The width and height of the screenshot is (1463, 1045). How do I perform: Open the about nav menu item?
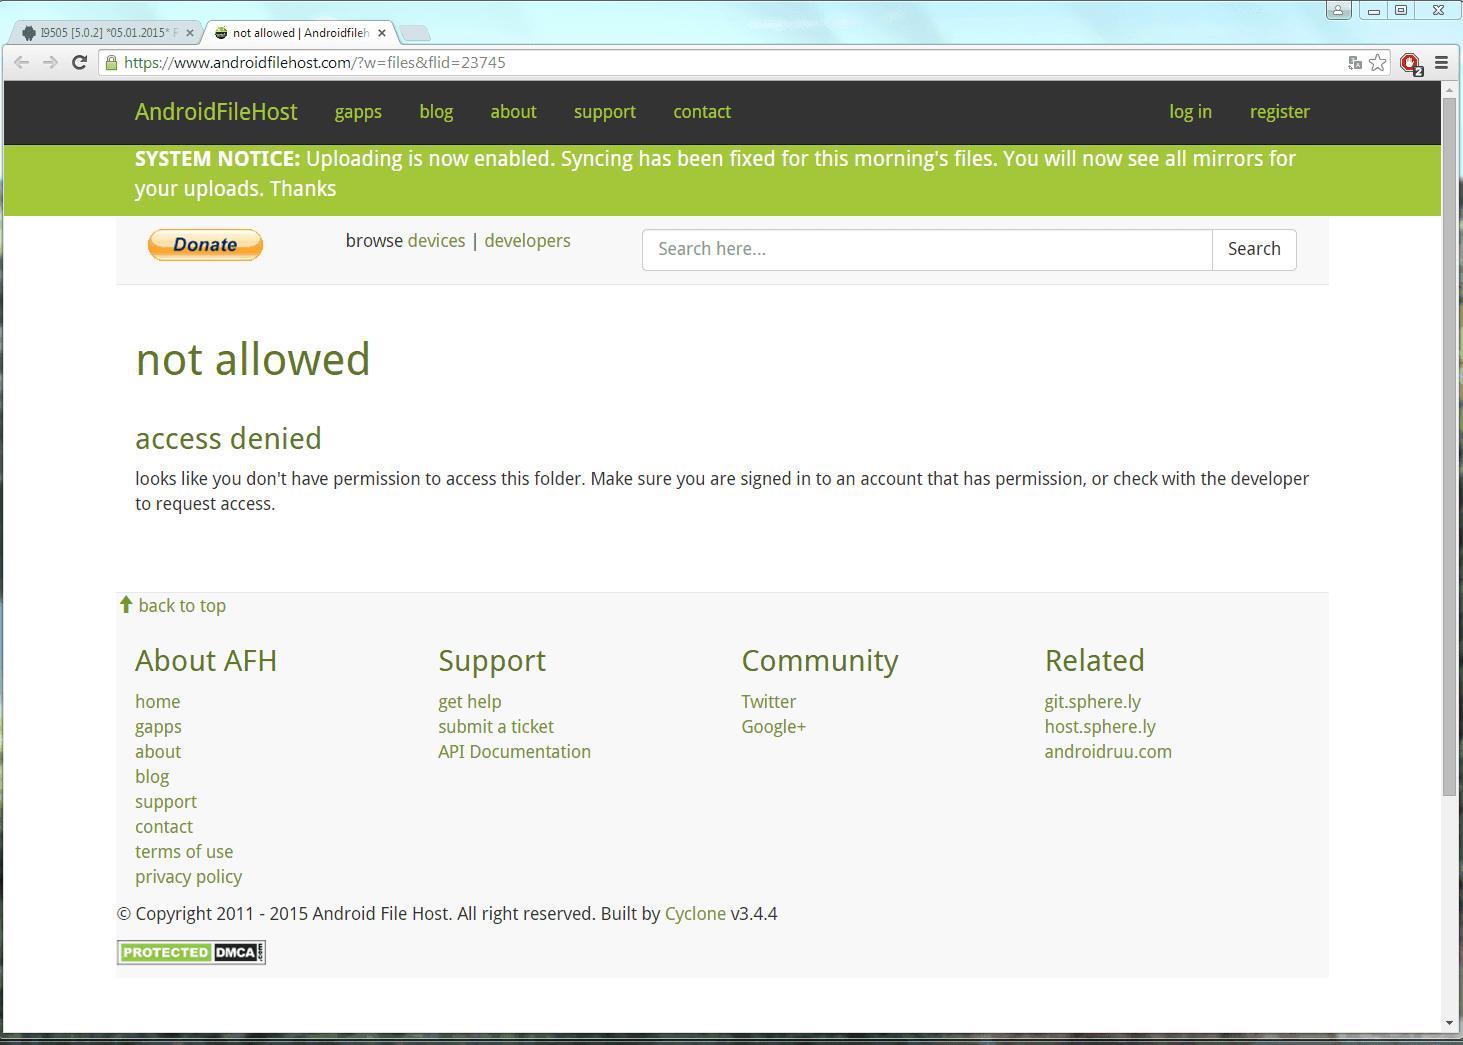[x=513, y=112]
